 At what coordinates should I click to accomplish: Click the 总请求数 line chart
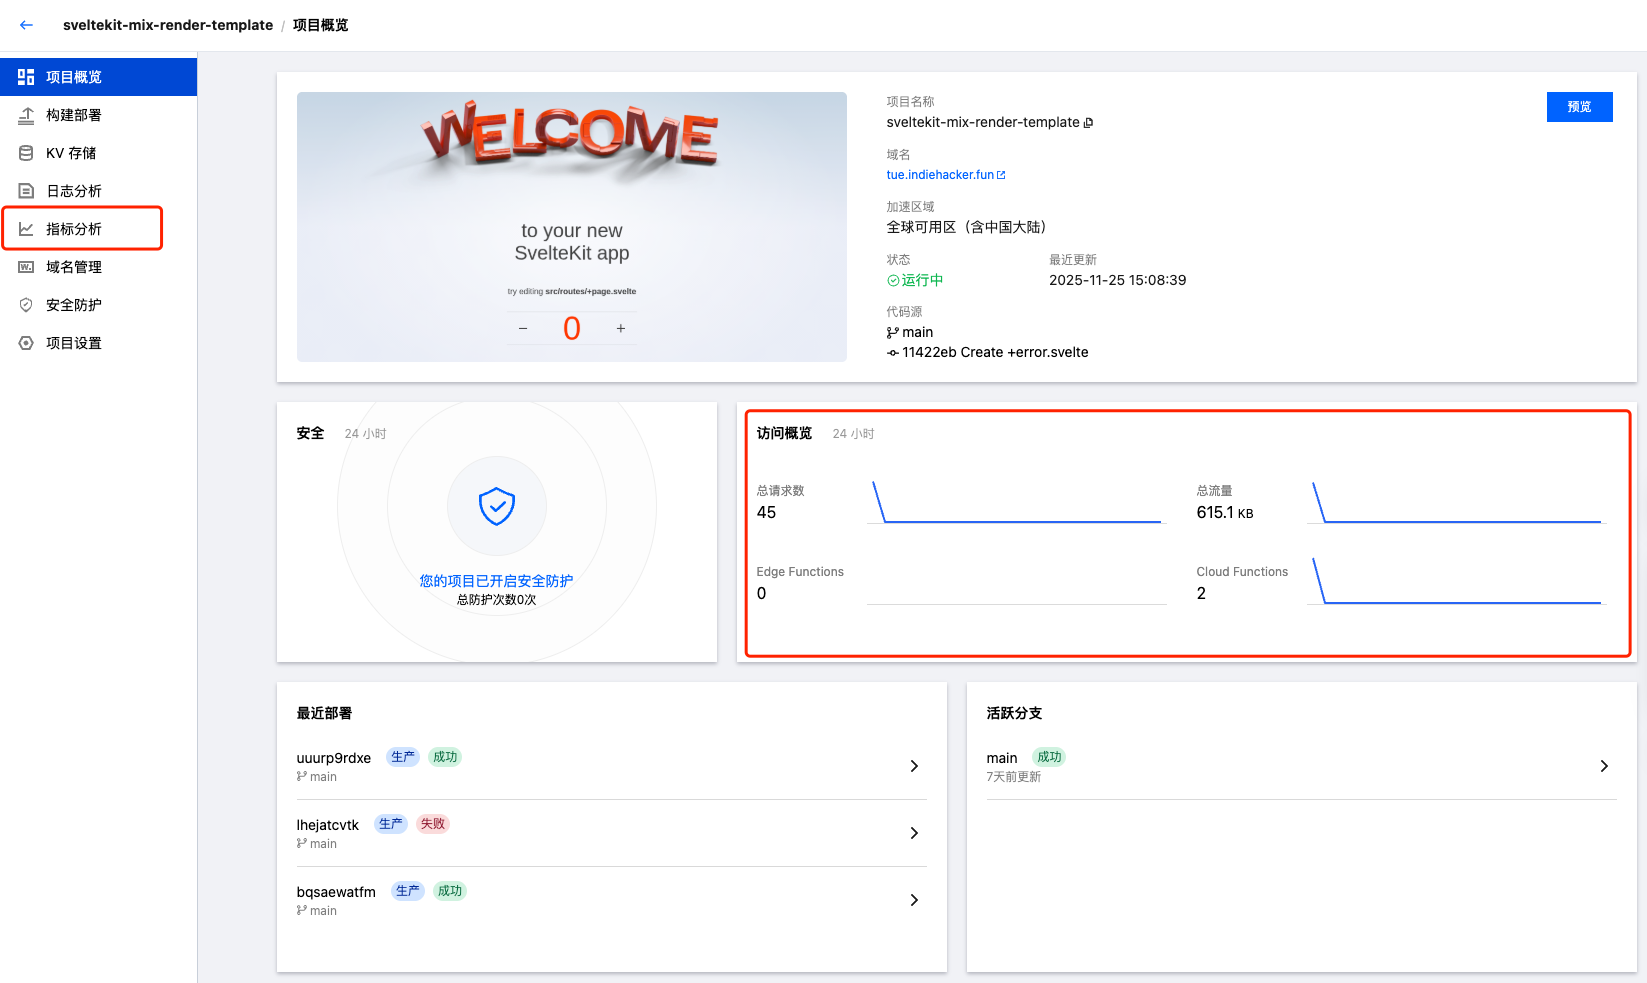tap(1016, 503)
